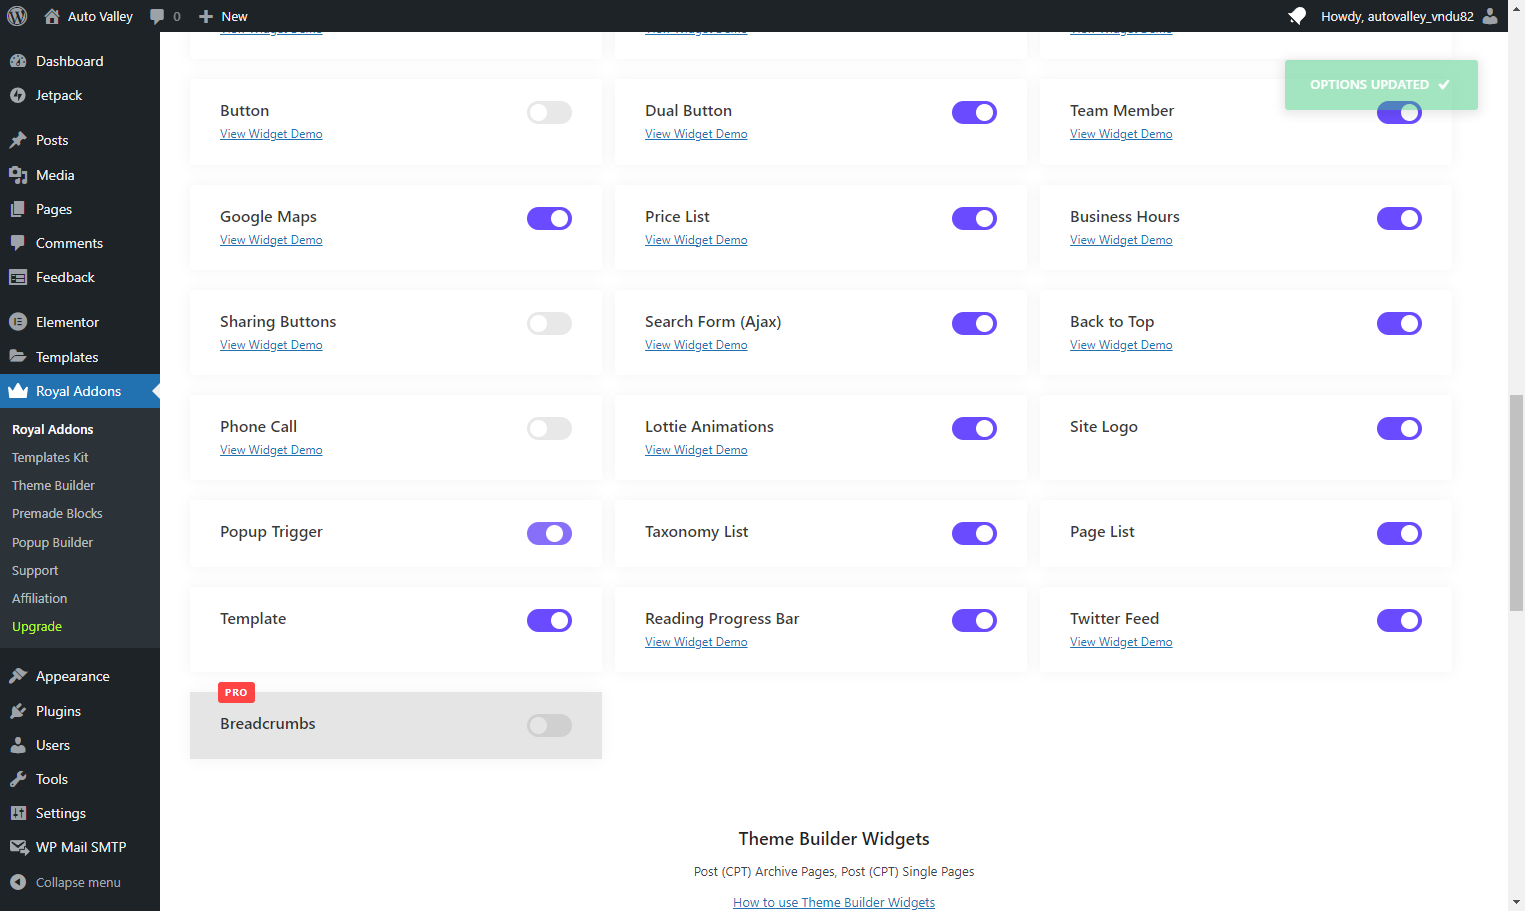Click the Plugins plug icon

18,711
